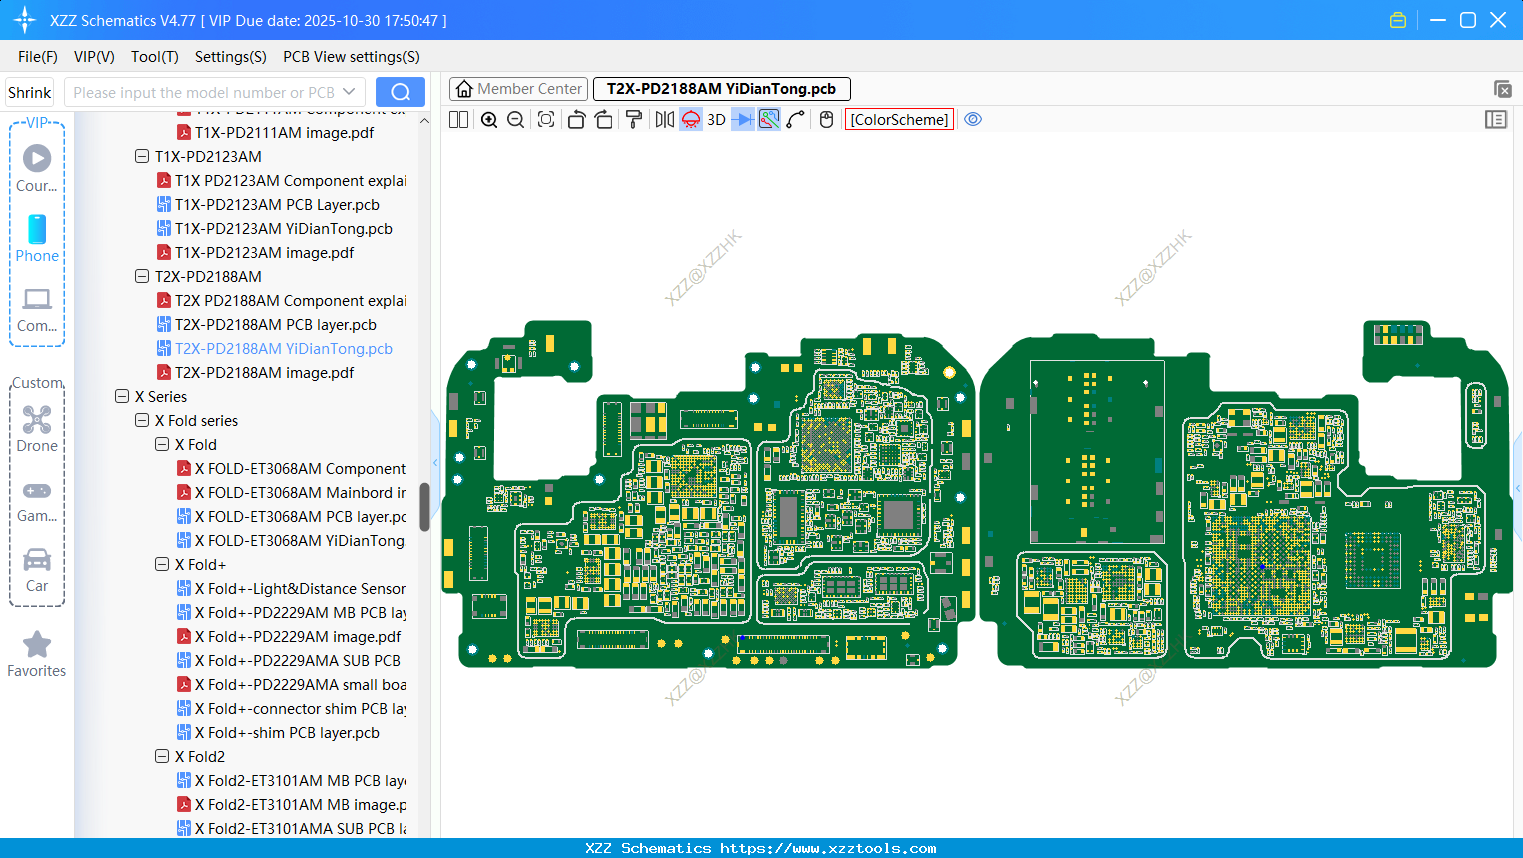Switch to the T2X-PD2188AM YiDianTong.pcb tab
The width and height of the screenshot is (1523, 858).
[x=721, y=88]
